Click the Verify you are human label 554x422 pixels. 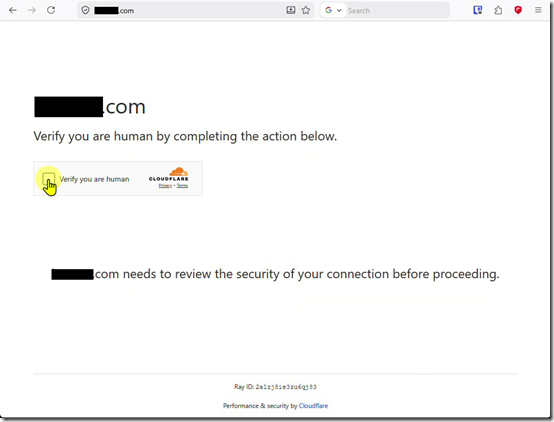pyautogui.click(x=94, y=179)
